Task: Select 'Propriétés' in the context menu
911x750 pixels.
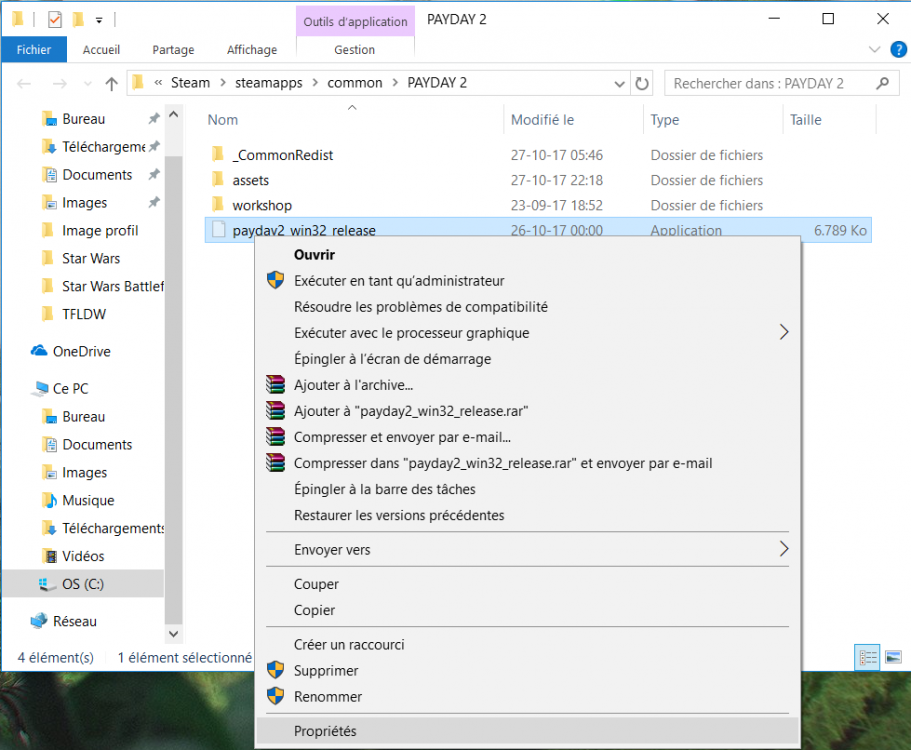Action: point(325,731)
